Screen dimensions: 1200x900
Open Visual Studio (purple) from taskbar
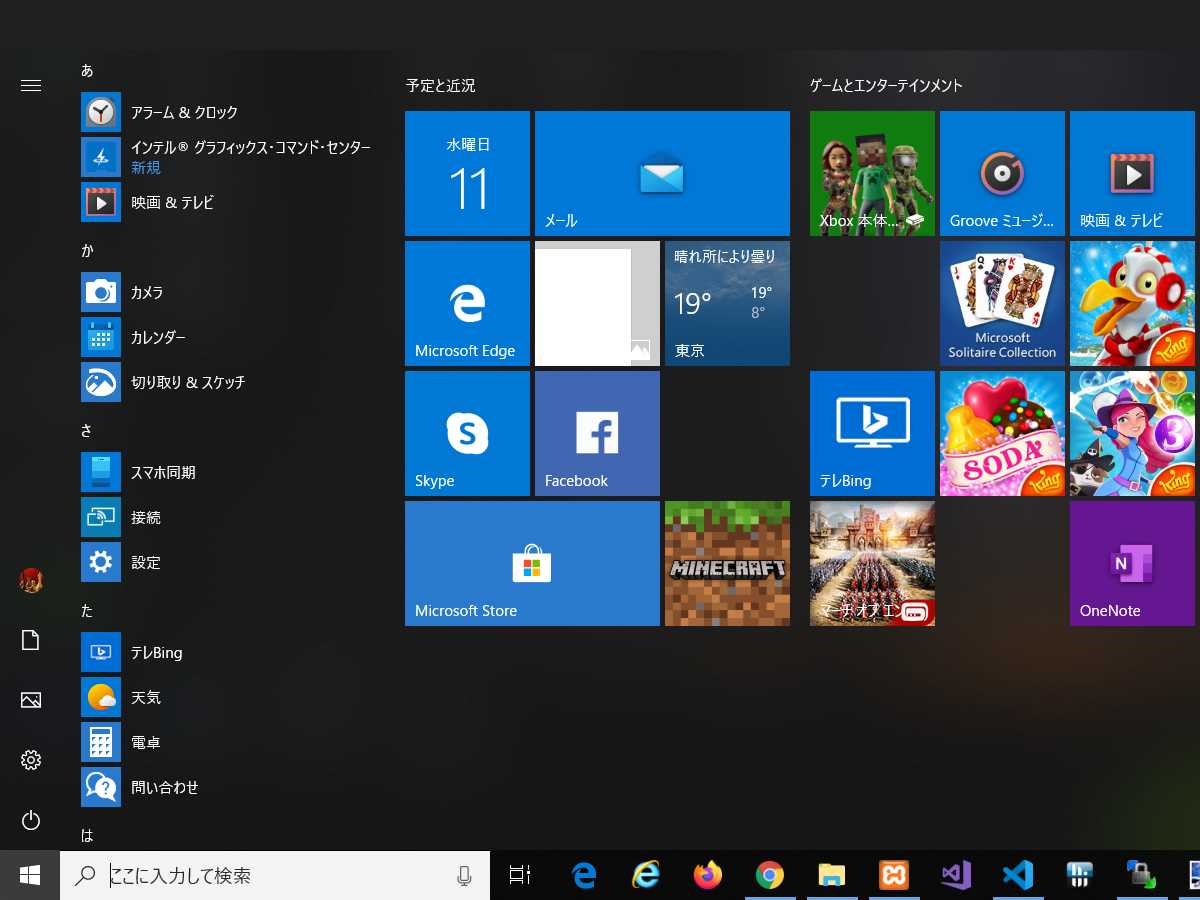(956, 875)
